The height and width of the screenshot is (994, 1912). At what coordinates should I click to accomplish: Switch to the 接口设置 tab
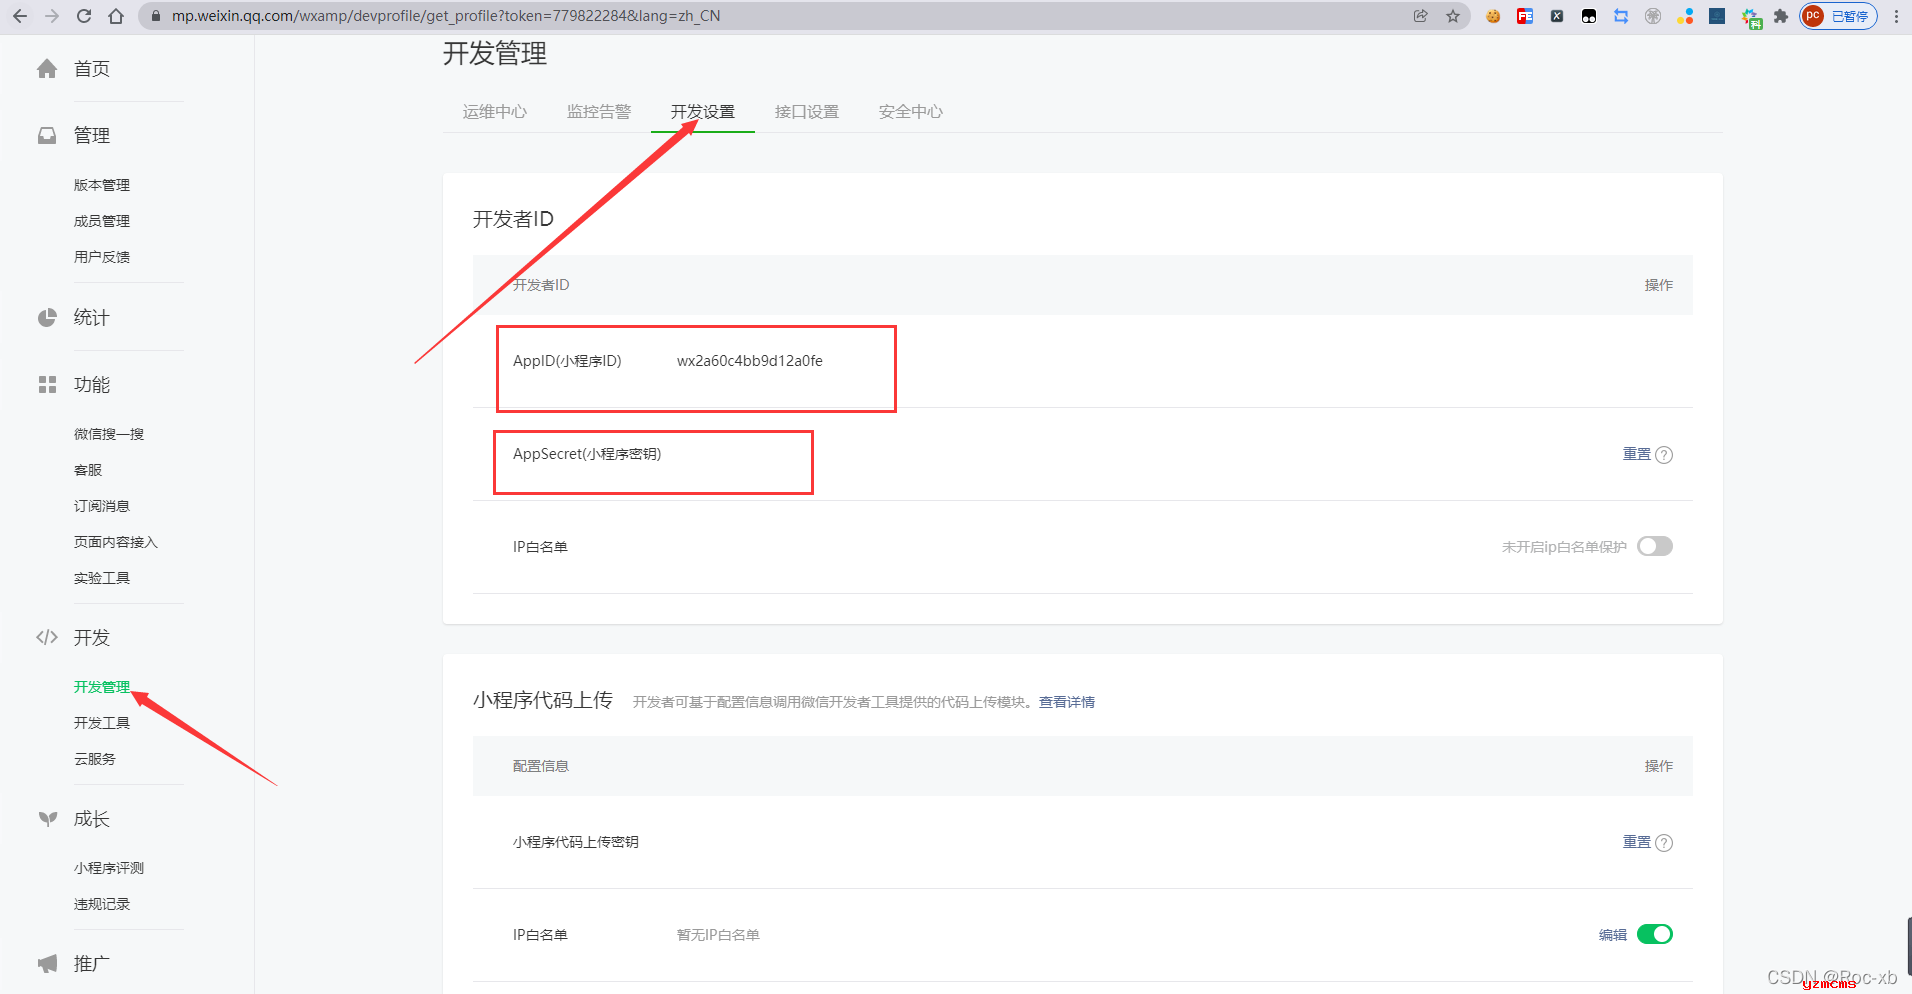pos(807,112)
